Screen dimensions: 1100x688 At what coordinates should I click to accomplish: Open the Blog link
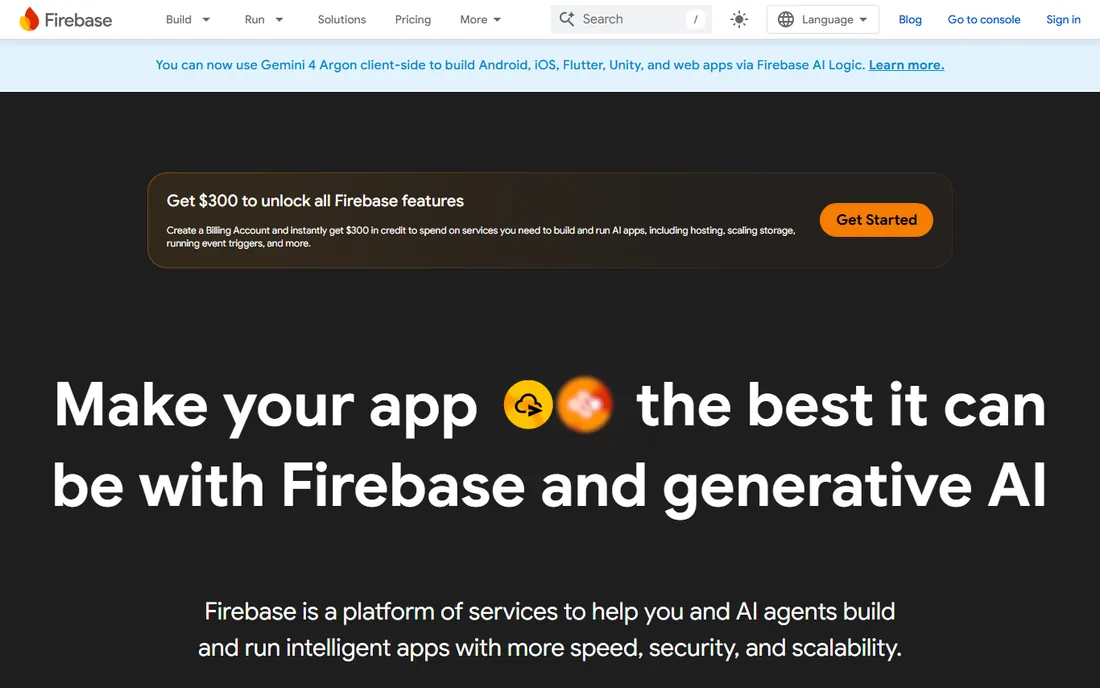pyautogui.click(x=910, y=20)
